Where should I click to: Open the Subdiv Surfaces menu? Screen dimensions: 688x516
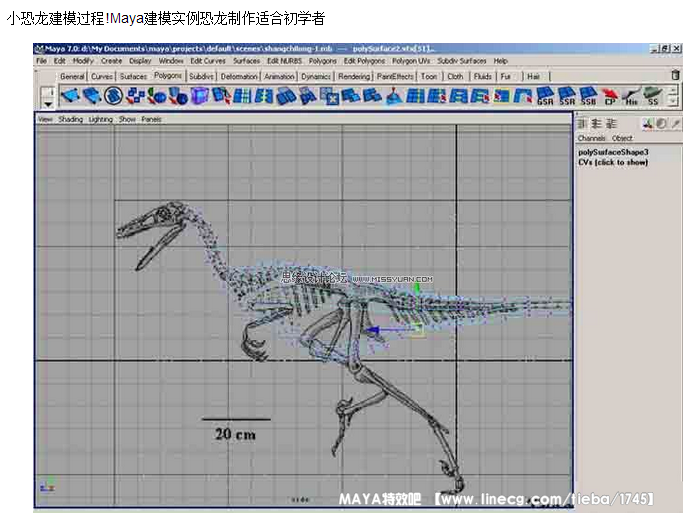click(x=462, y=61)
